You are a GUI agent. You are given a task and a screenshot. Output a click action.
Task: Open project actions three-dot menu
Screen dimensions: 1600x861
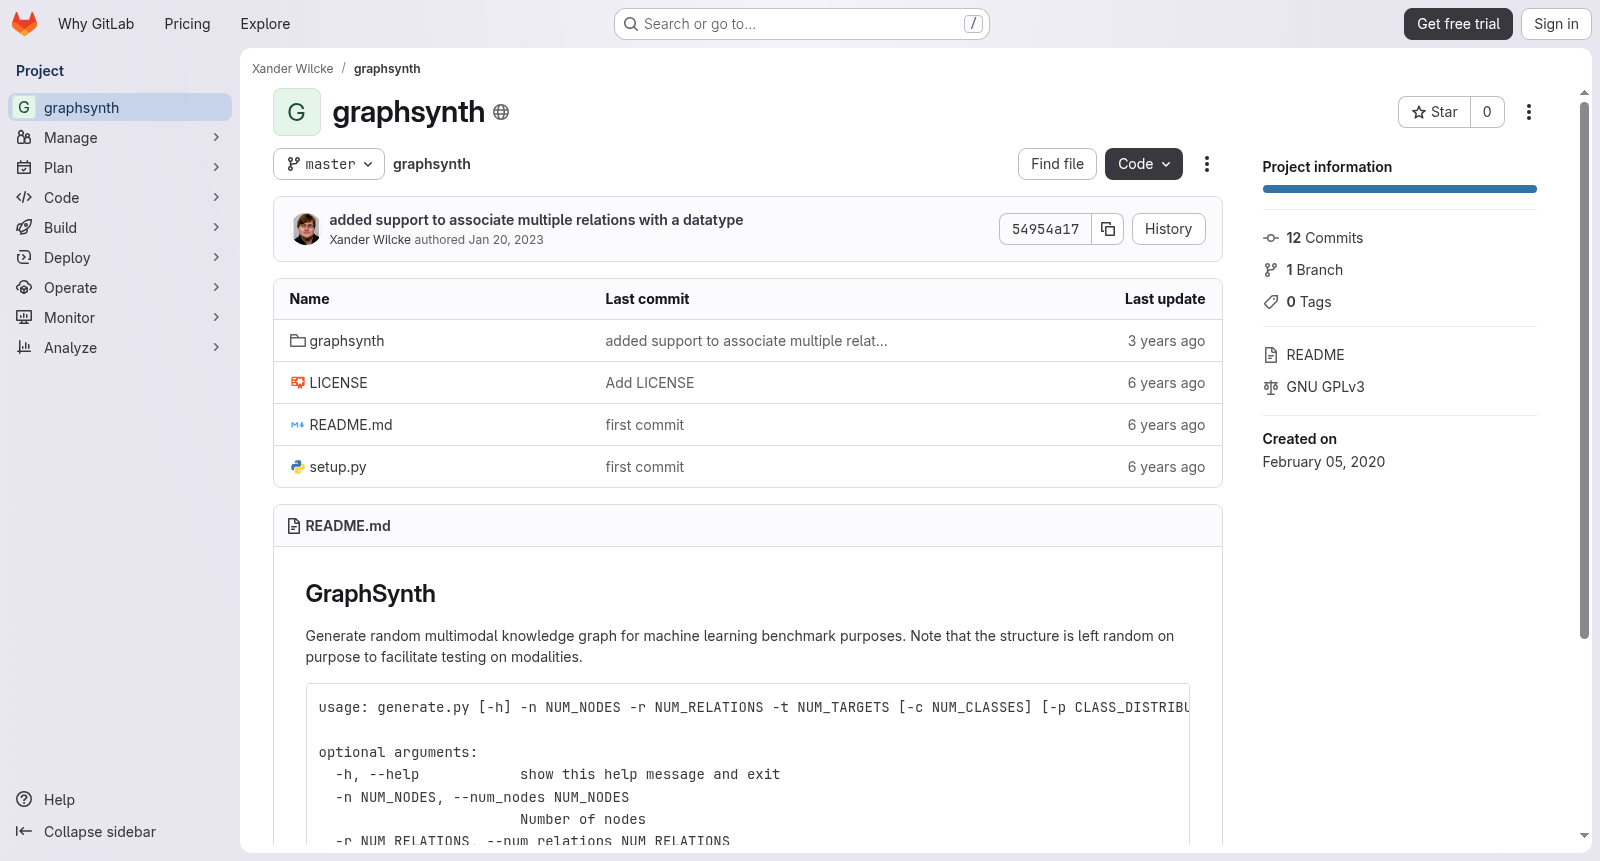point(1528,112)
